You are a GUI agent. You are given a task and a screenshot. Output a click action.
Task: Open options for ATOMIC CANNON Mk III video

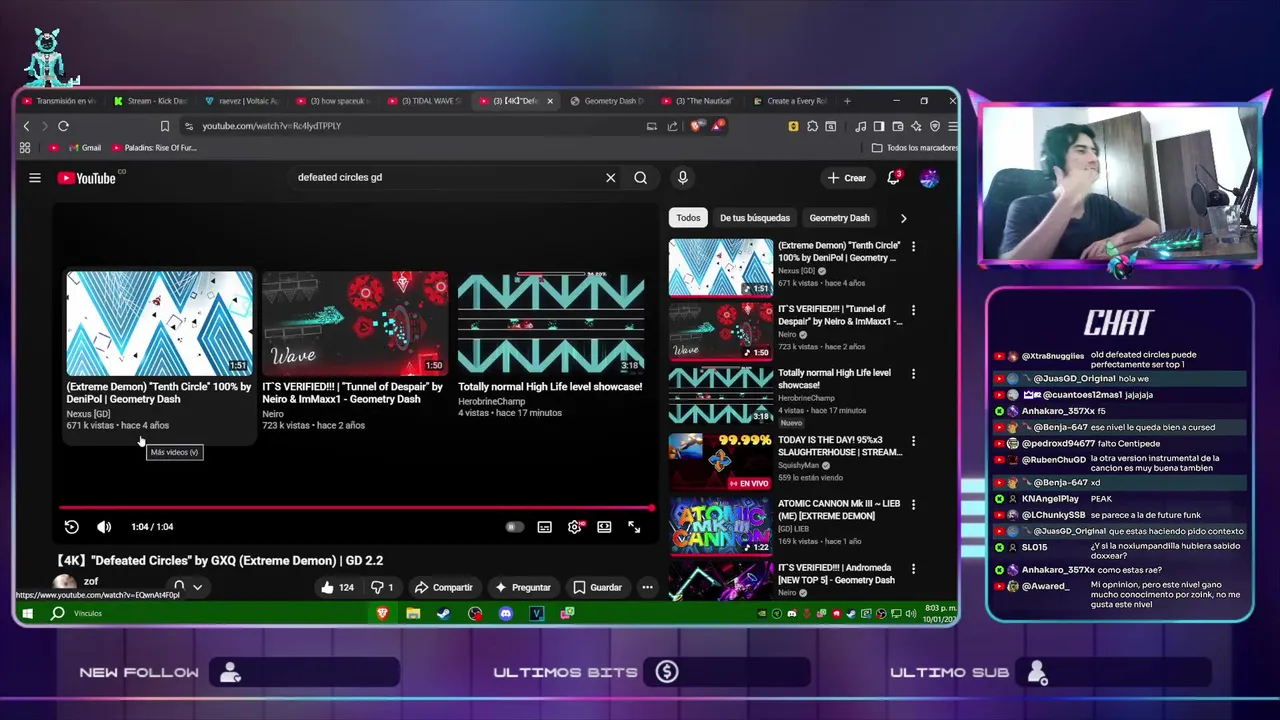click(913, 504)
